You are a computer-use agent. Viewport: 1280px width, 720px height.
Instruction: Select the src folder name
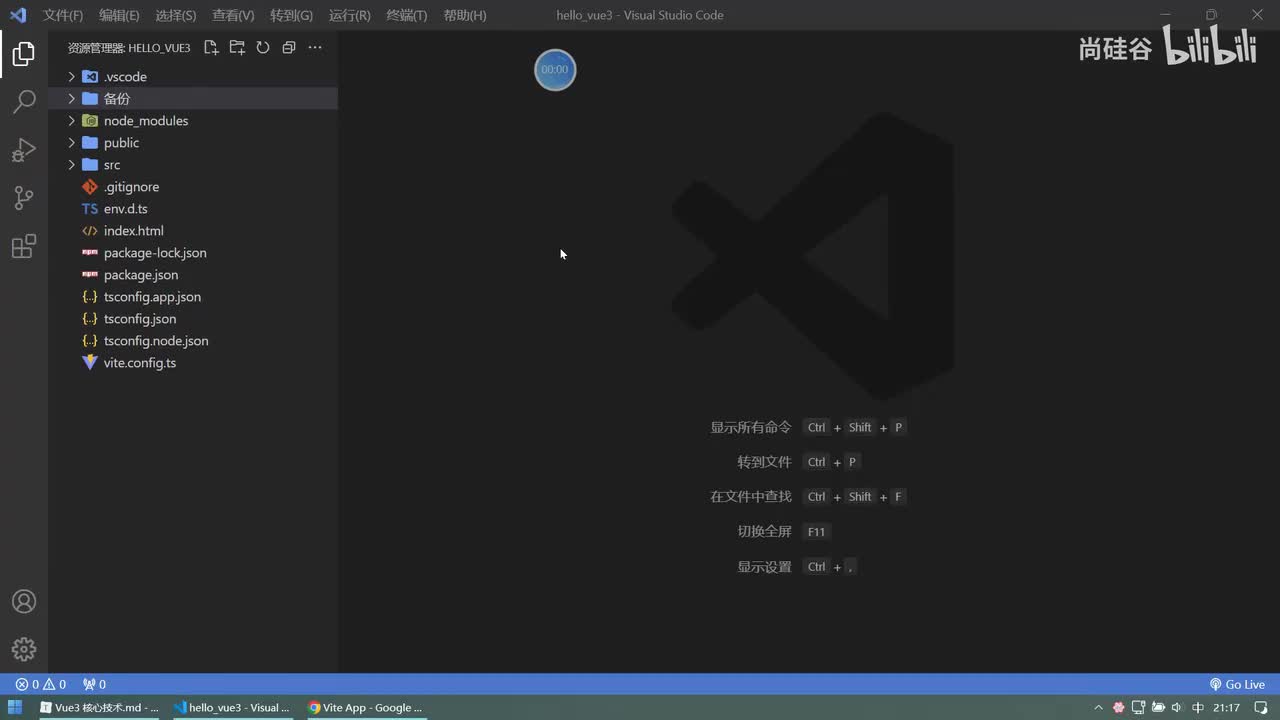pos(112,165)
